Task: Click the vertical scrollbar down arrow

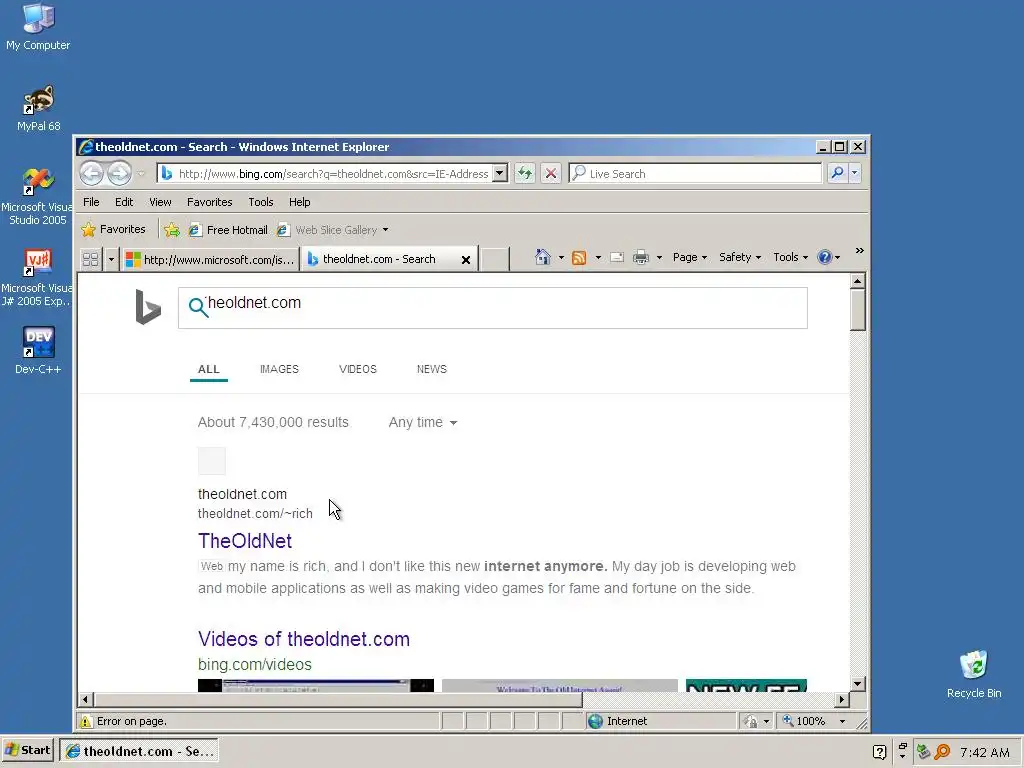Action: pos(858,684)
